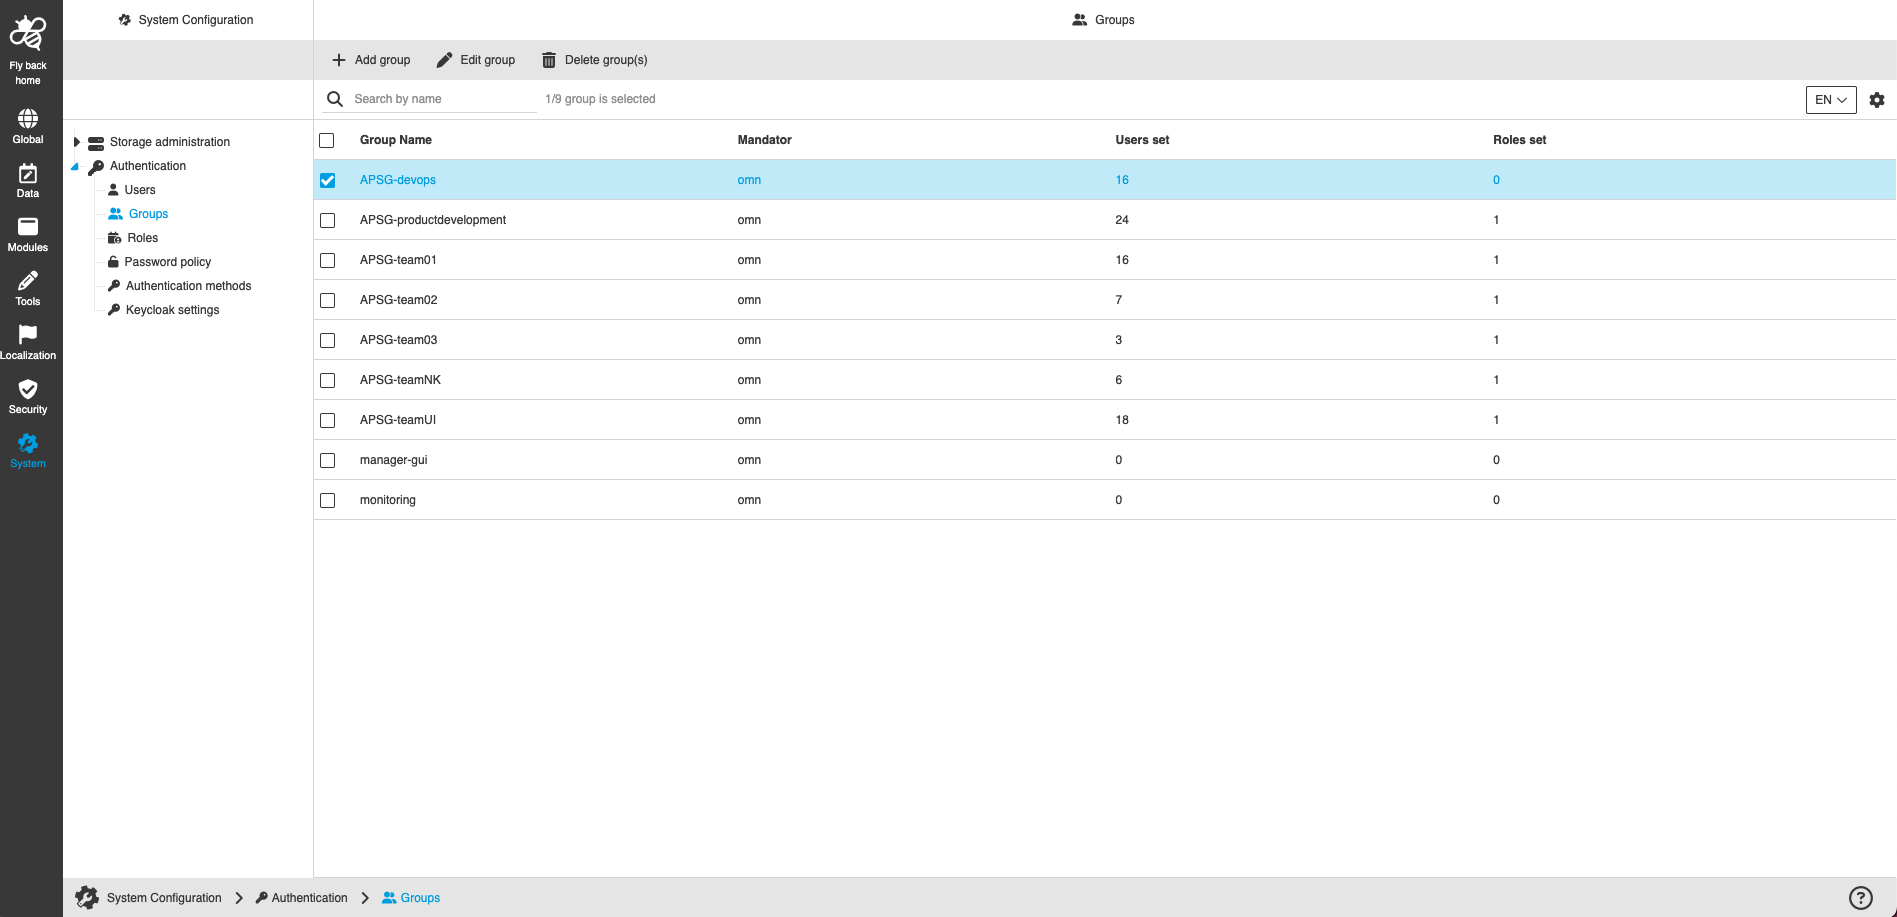Image resolution: width=1897 pixels, height=917 pixels.
Task: Click Add group in the toolbar
Action: pos(370,59)
